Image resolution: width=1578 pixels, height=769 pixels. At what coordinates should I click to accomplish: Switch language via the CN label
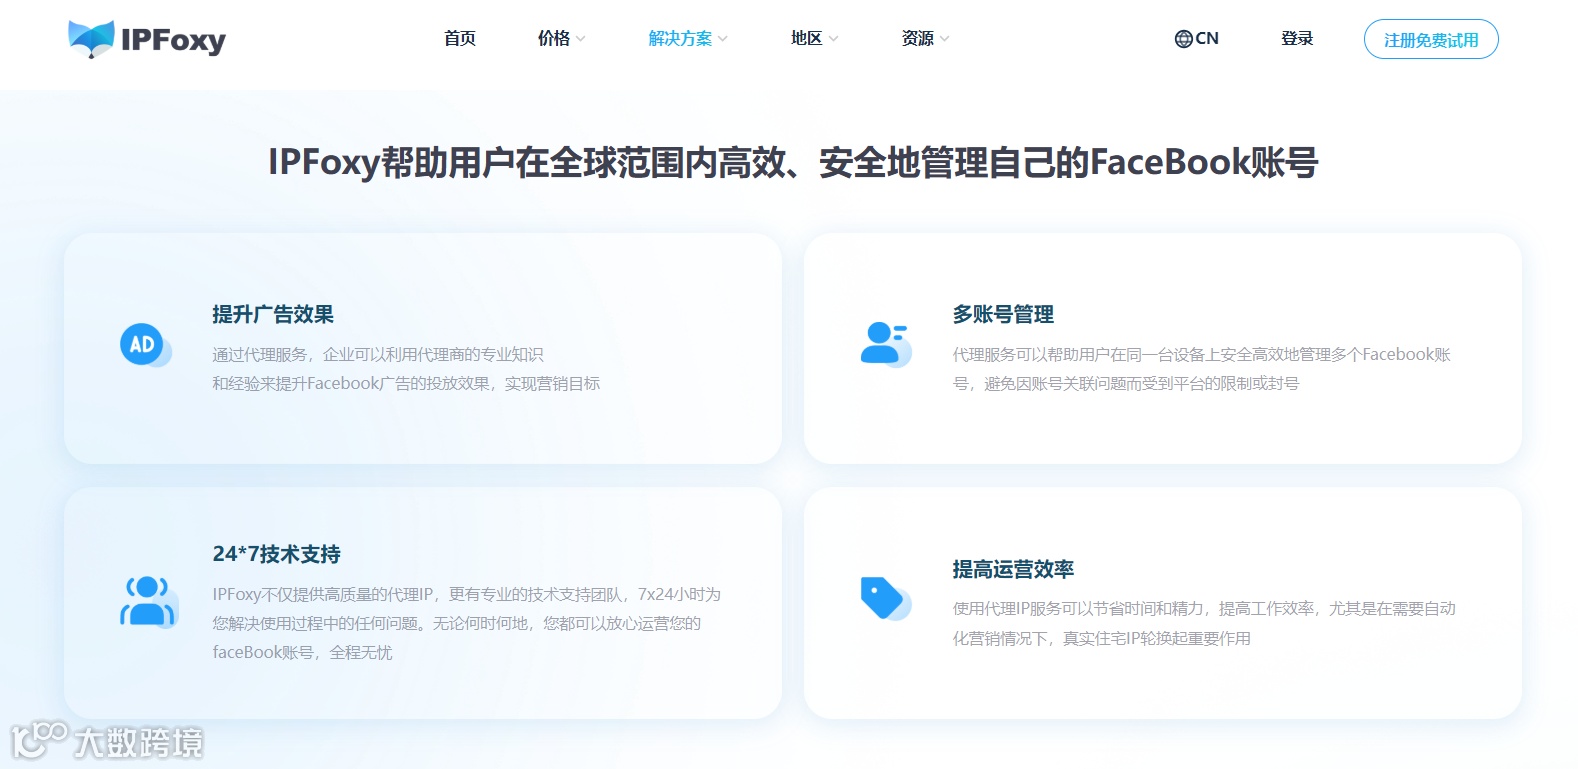1207,39
